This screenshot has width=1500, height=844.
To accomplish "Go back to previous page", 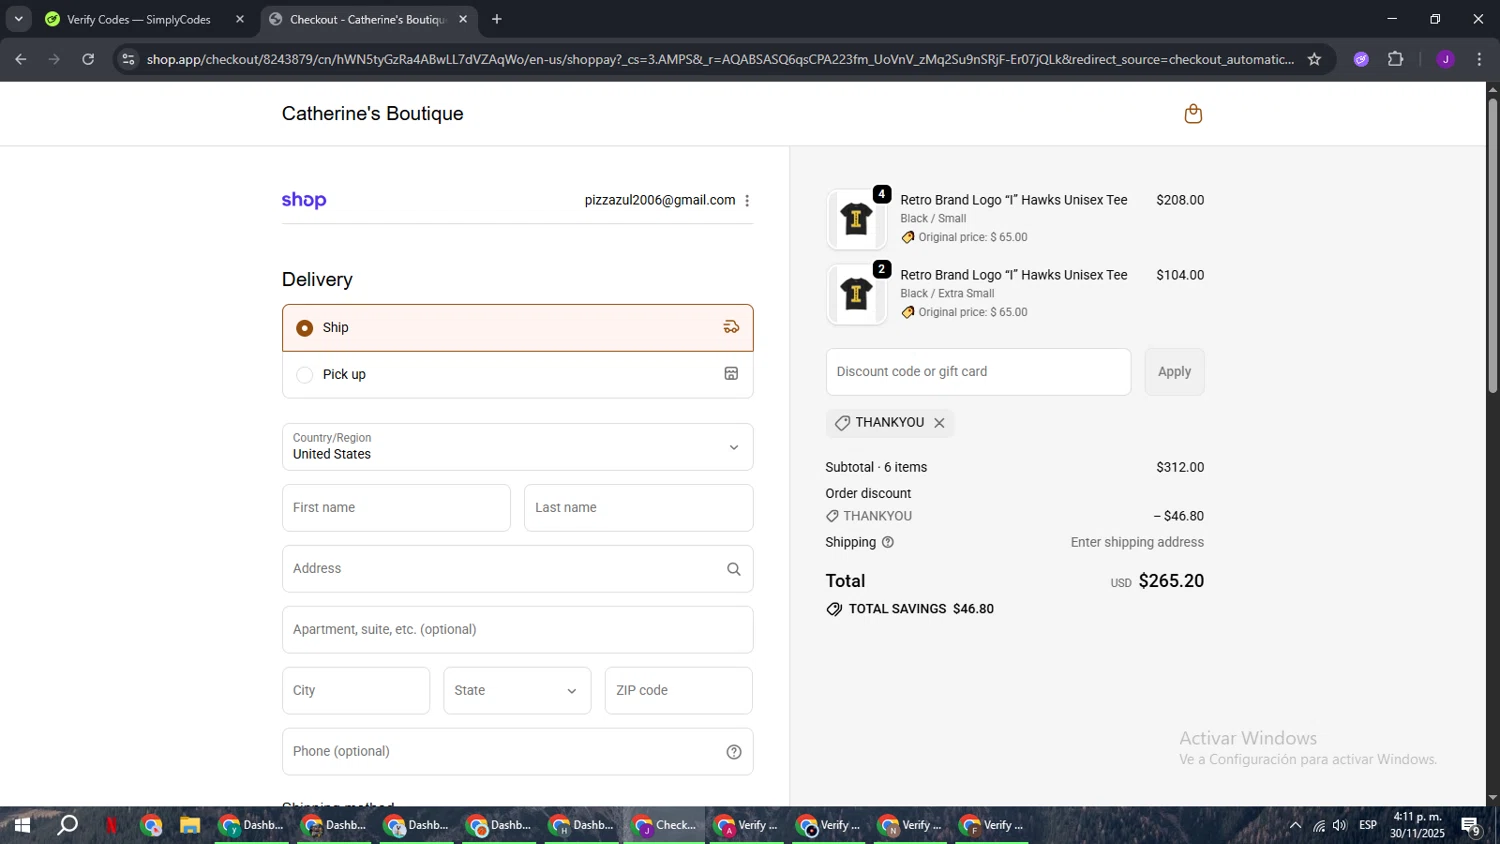I will [21, 59].
